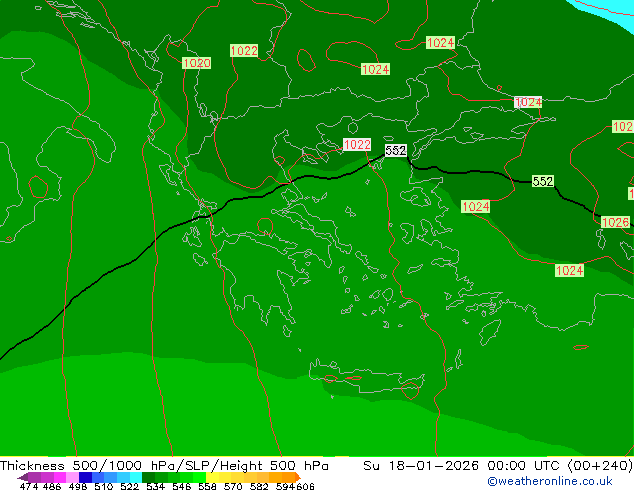Click the orange right arrow of the legend

(x=298, y=477)
